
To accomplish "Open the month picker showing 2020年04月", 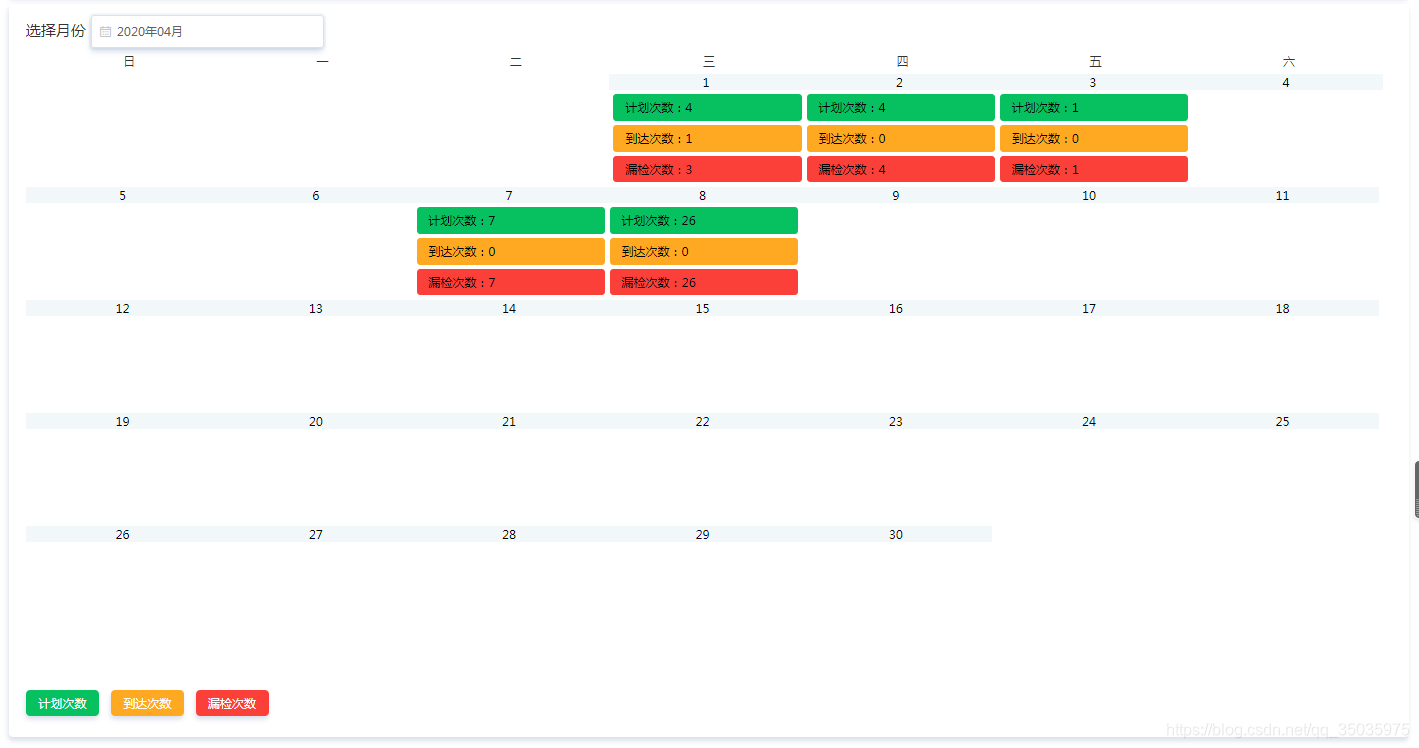I will click(x=207, y=31).
